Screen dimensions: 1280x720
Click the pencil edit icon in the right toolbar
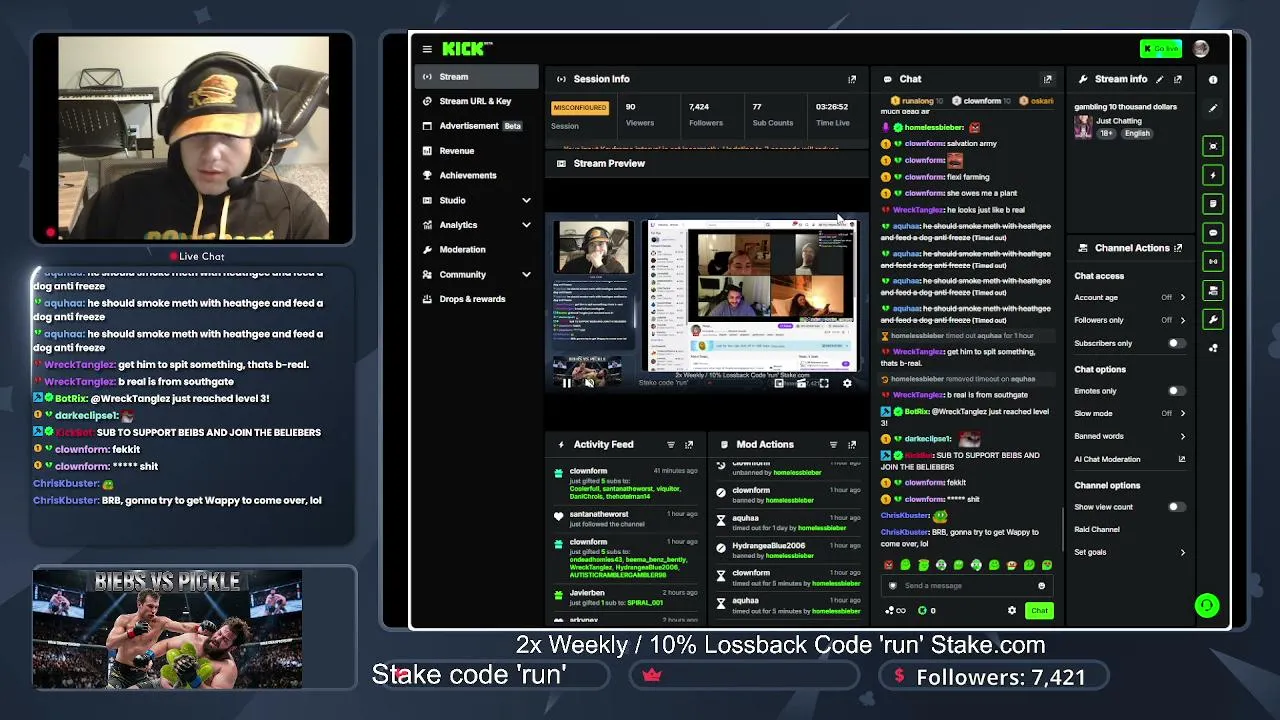coord(1213,108)
